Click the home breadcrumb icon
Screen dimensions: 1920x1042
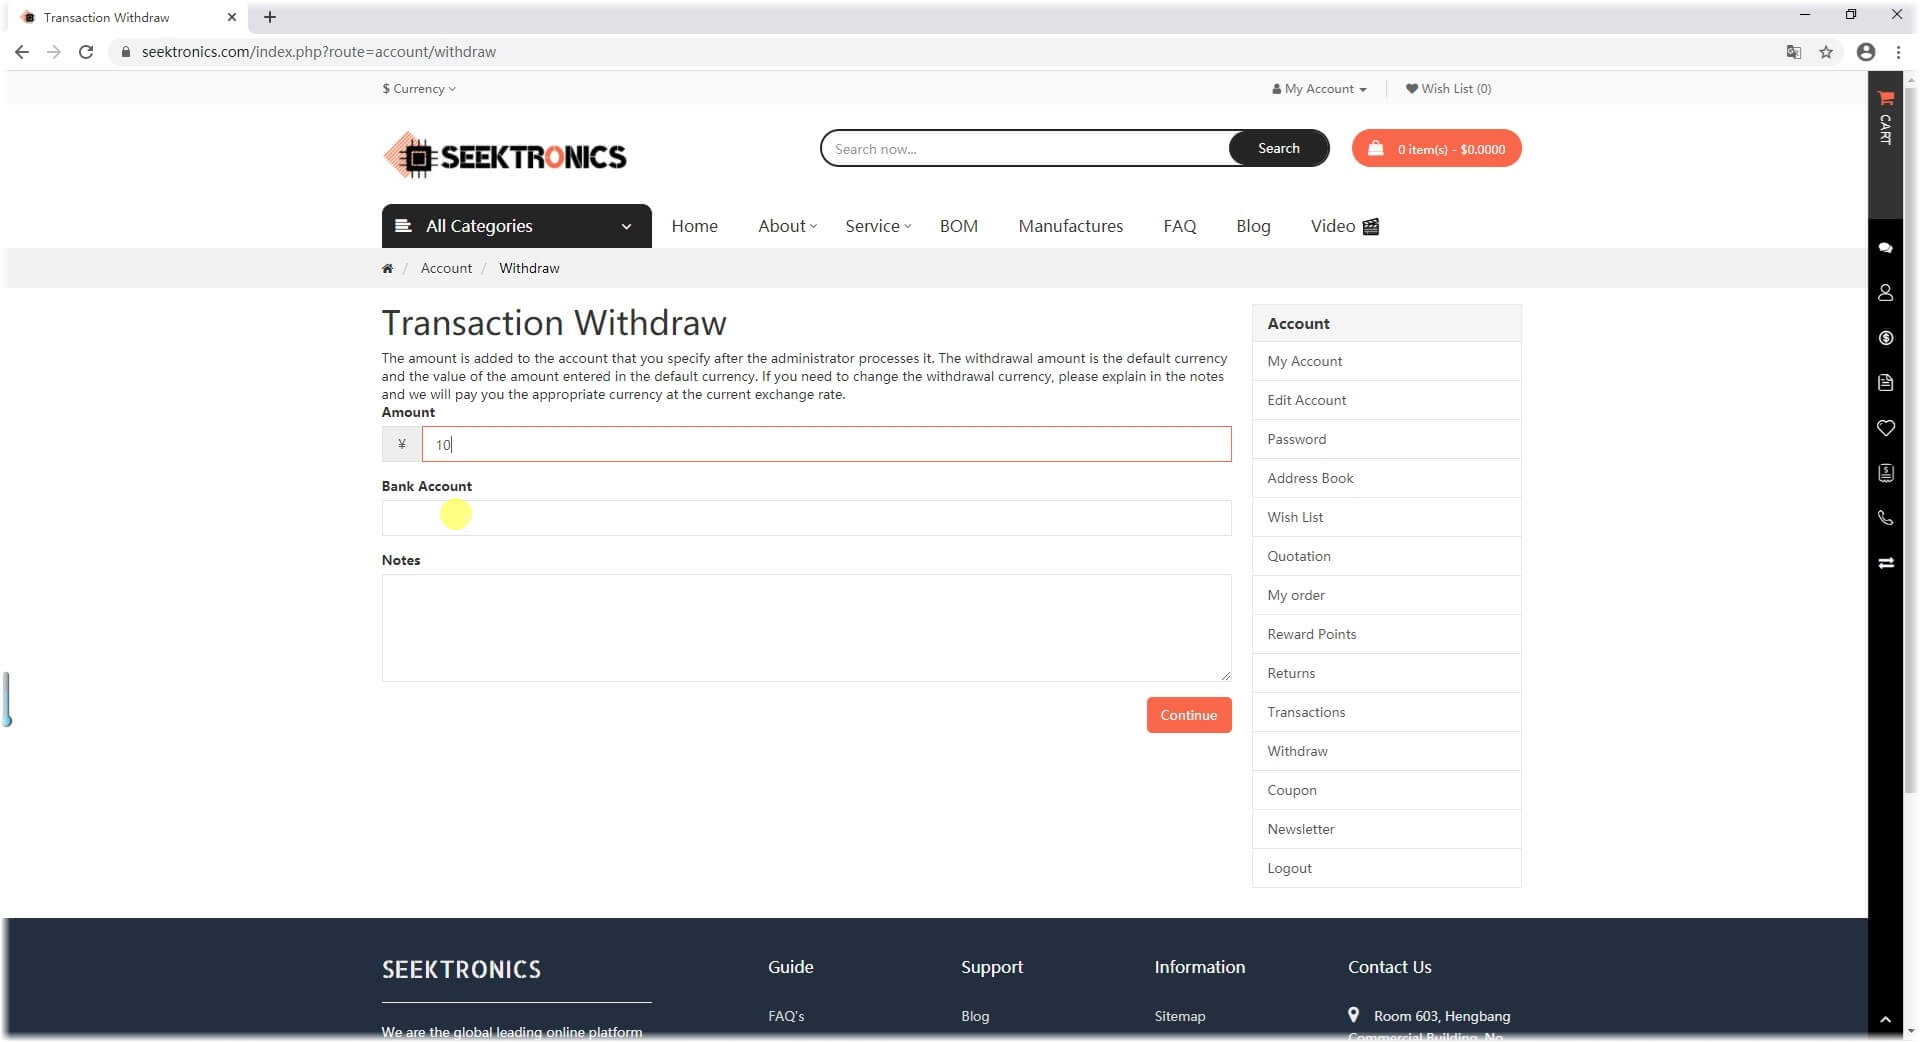point(387,268)
